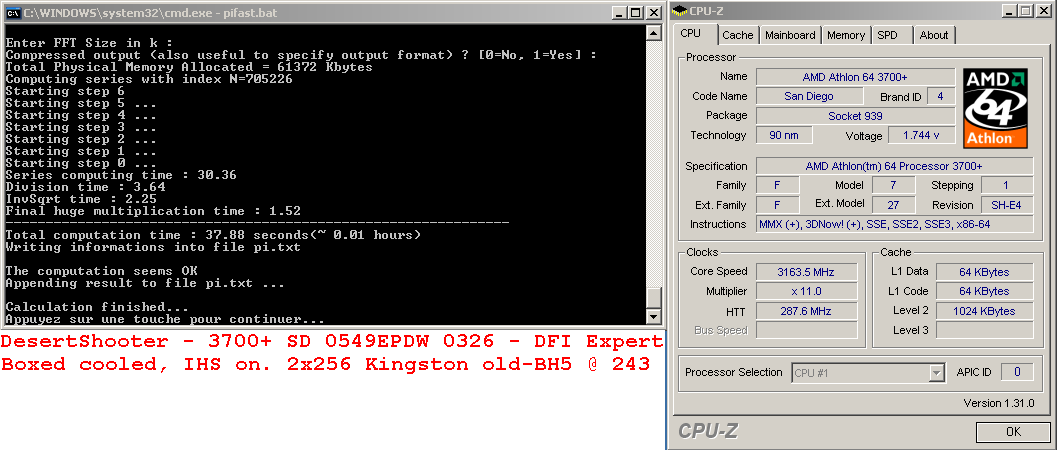
Task: Click the empty Bus Speed field
Action: pos(807,330)
